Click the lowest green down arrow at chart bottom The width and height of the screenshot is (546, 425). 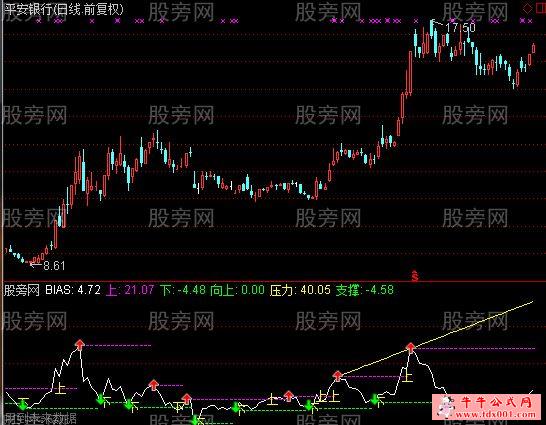click(x=196, y=420)
